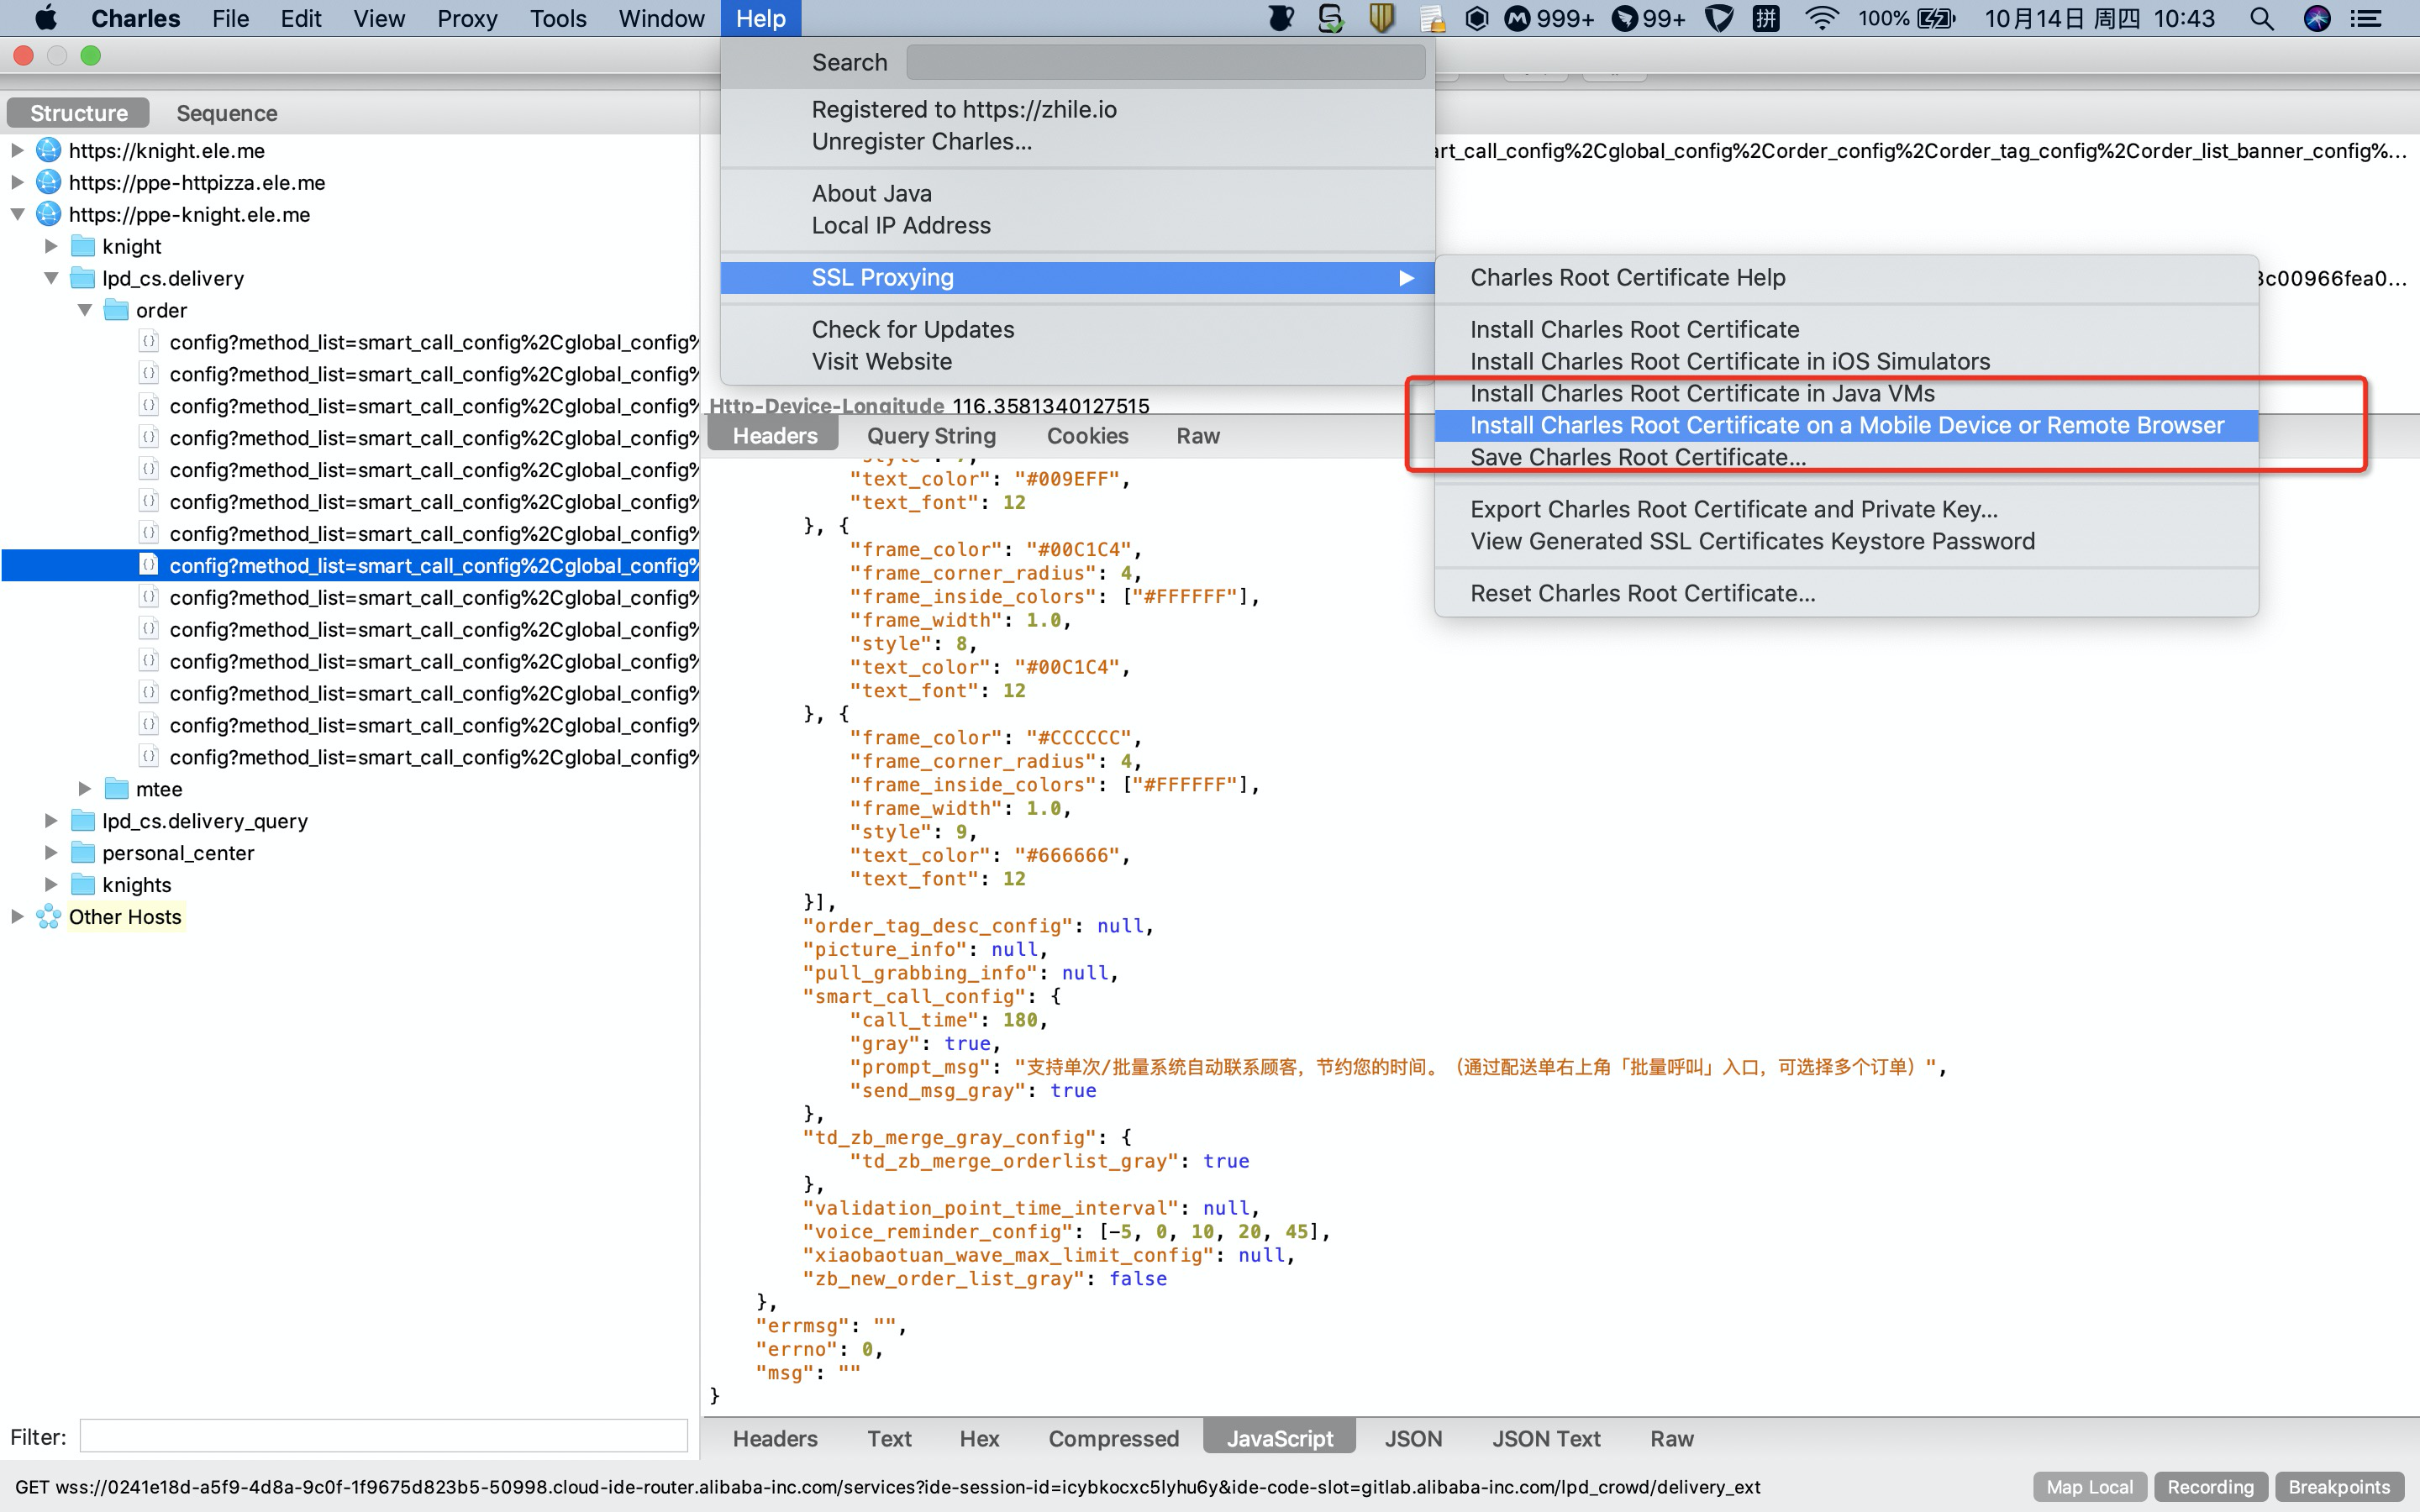This screenshot has height=1512, width=2420.
Task: Click the lpd_cs.delivery folder icon
Action: pos(83,278)
